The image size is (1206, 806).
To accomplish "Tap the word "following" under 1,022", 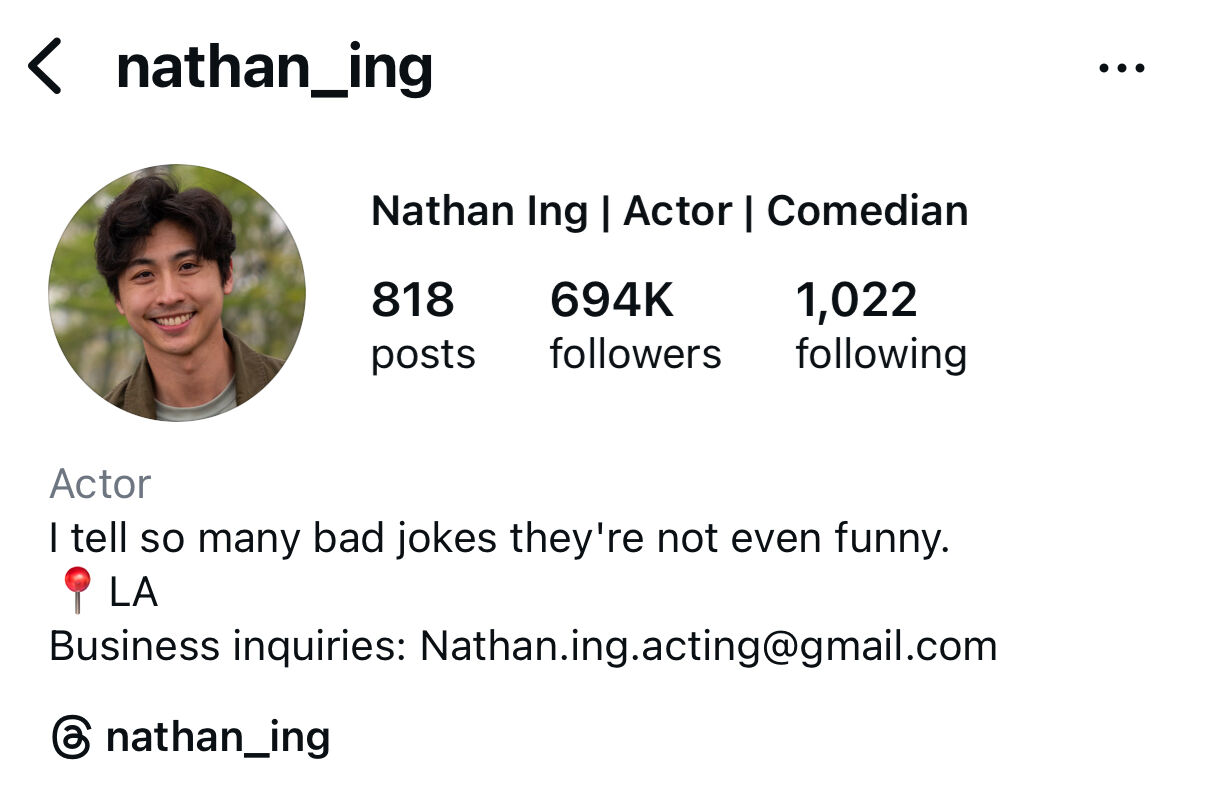I will pyautogui.click(x=881, y=355).
